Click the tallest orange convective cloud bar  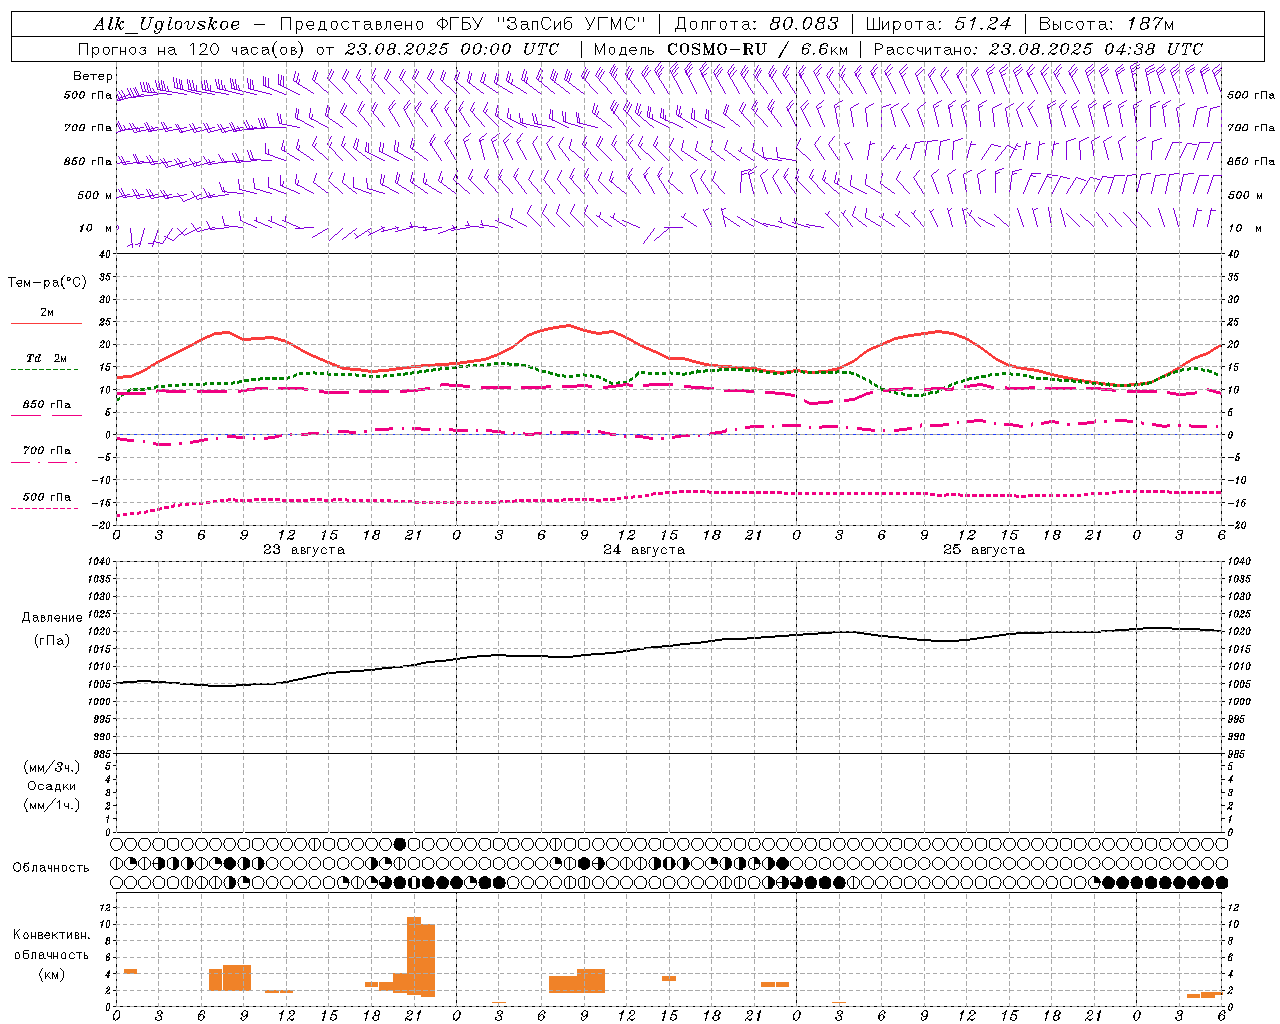pyautogui.click(x=414, y=955)
